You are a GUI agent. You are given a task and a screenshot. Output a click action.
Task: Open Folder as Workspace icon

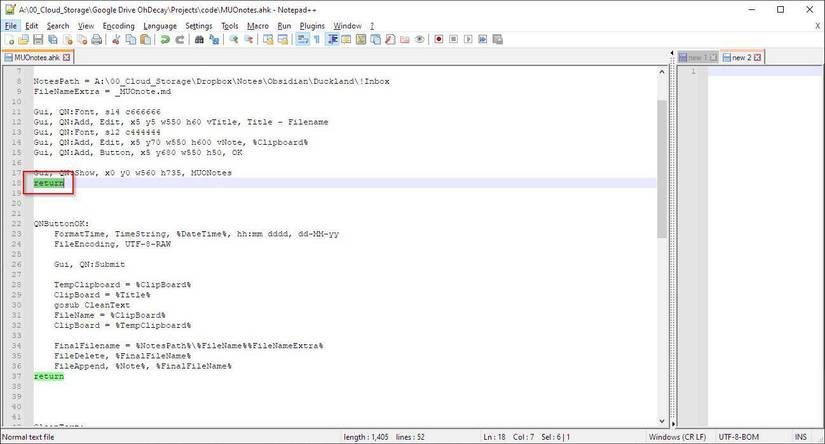pyautogui.click(x=405, y=39)
